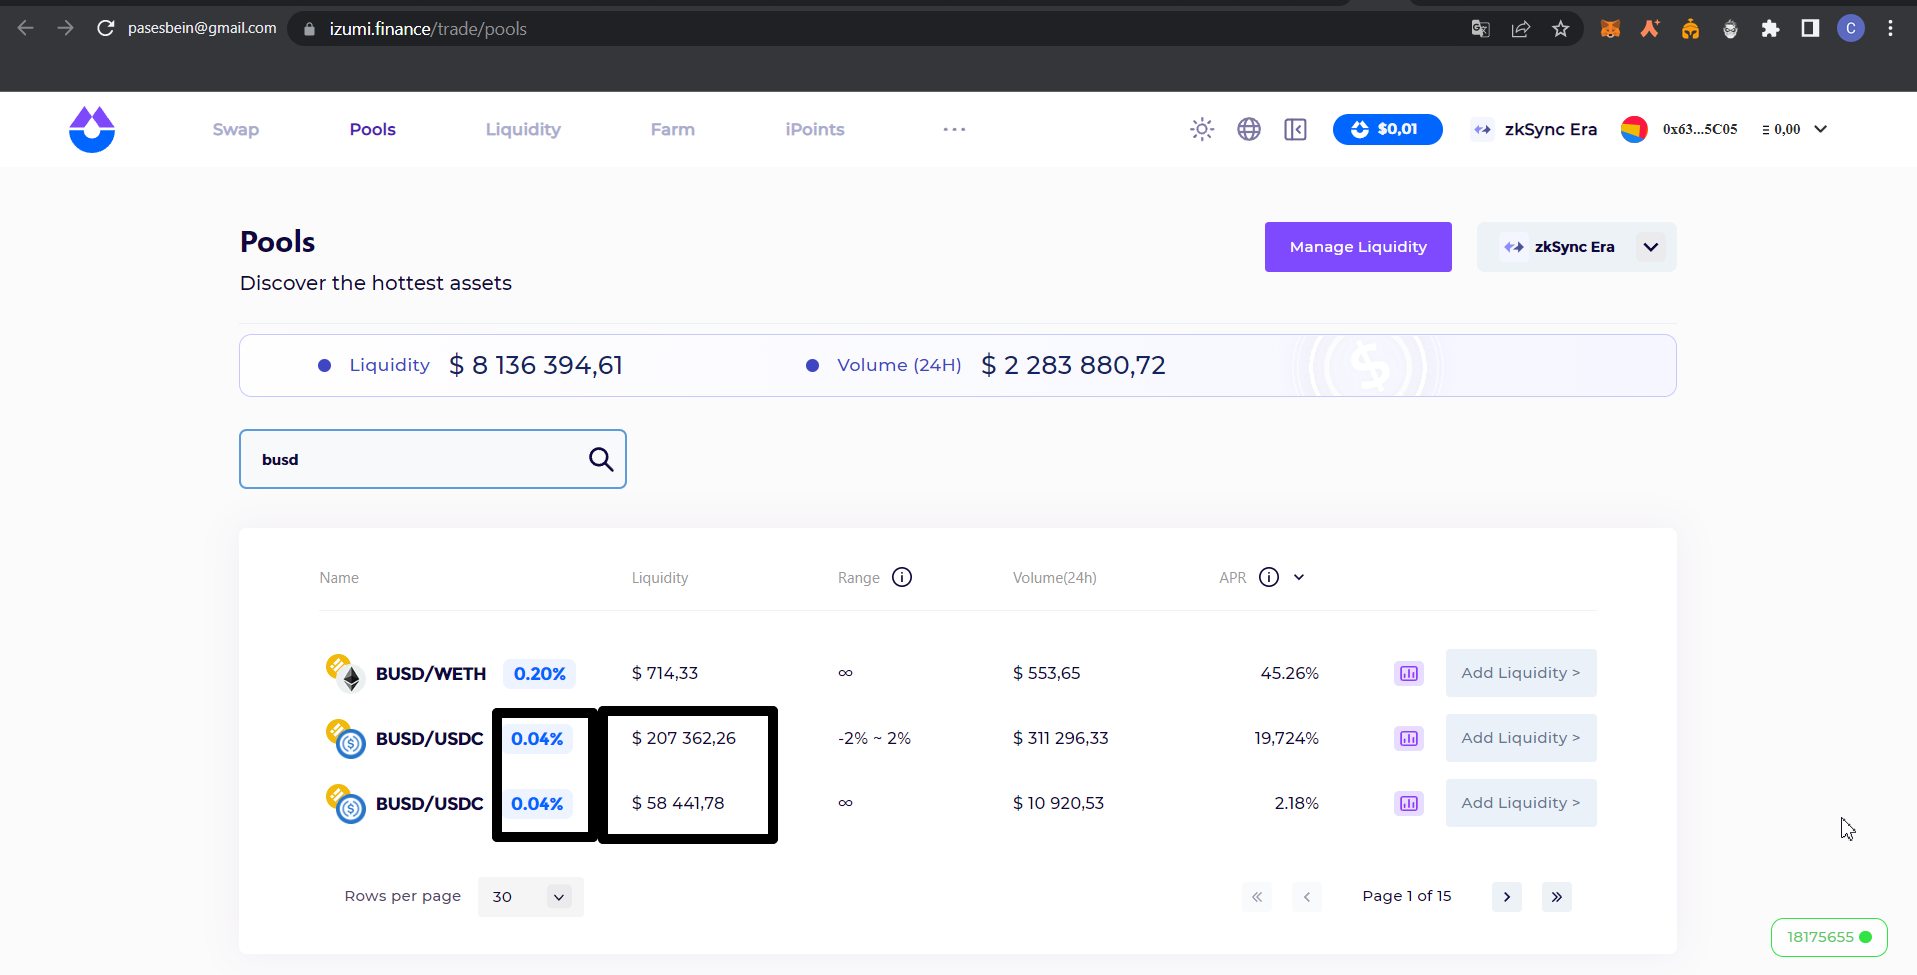Click the share page icon

1521,29
